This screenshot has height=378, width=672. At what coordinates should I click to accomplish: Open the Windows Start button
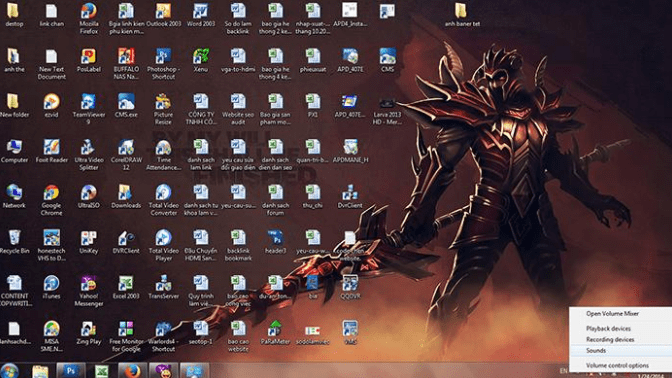pos(9,370)
